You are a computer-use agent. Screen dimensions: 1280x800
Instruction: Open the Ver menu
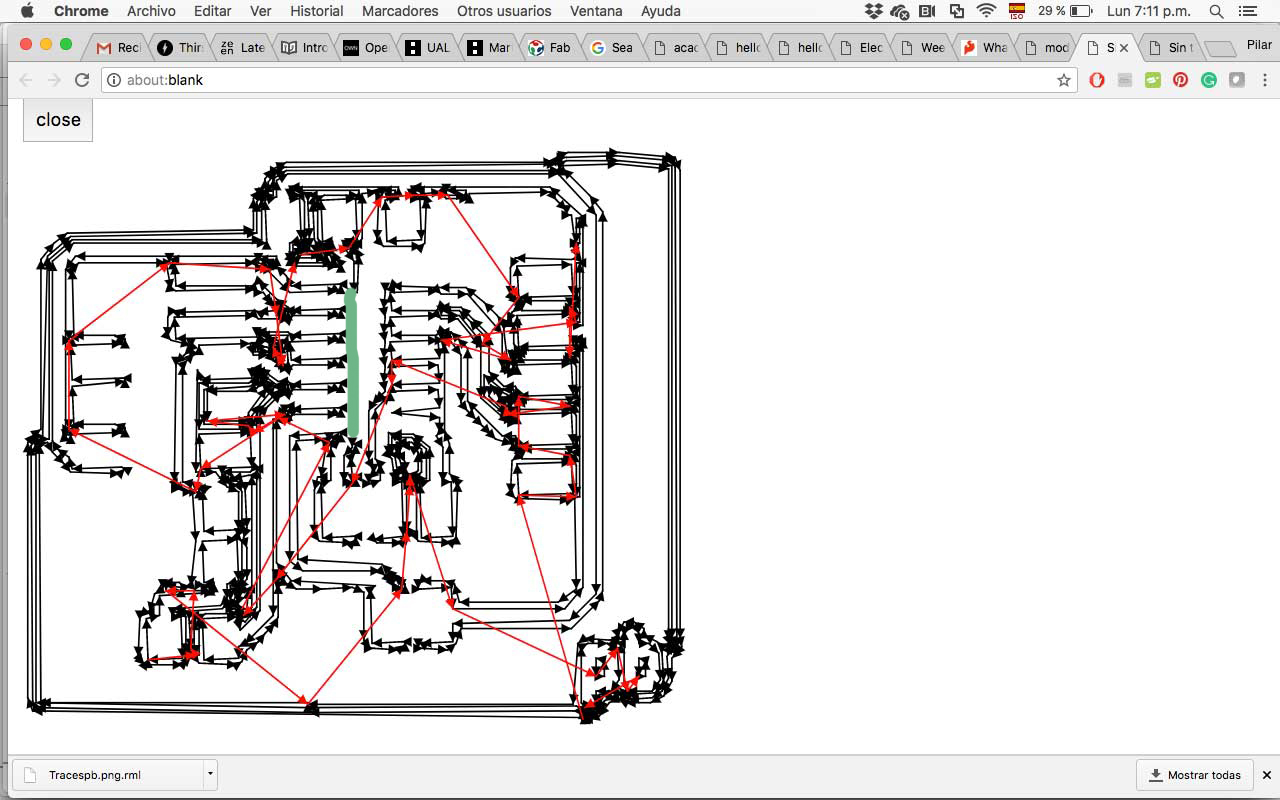(x=261, y=11)
